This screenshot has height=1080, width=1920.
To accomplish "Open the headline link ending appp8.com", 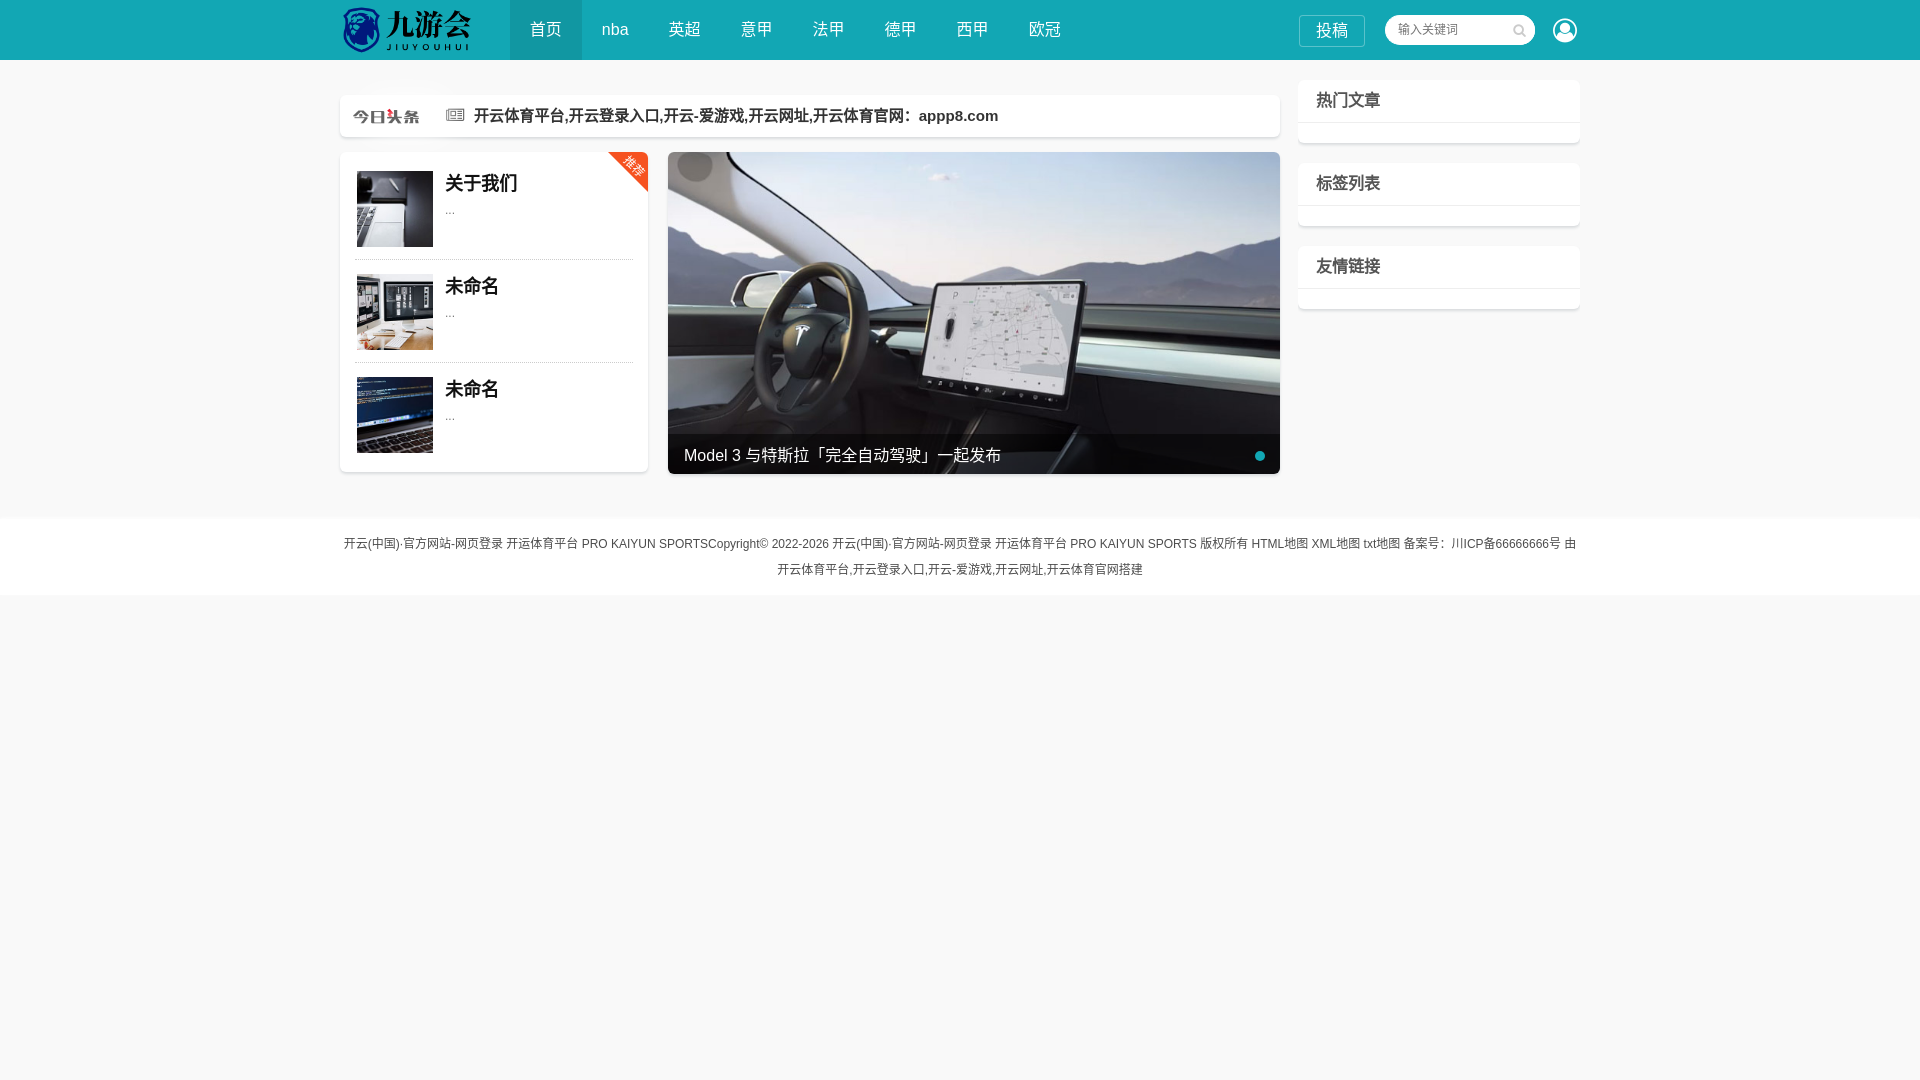I will pos(736,116).
